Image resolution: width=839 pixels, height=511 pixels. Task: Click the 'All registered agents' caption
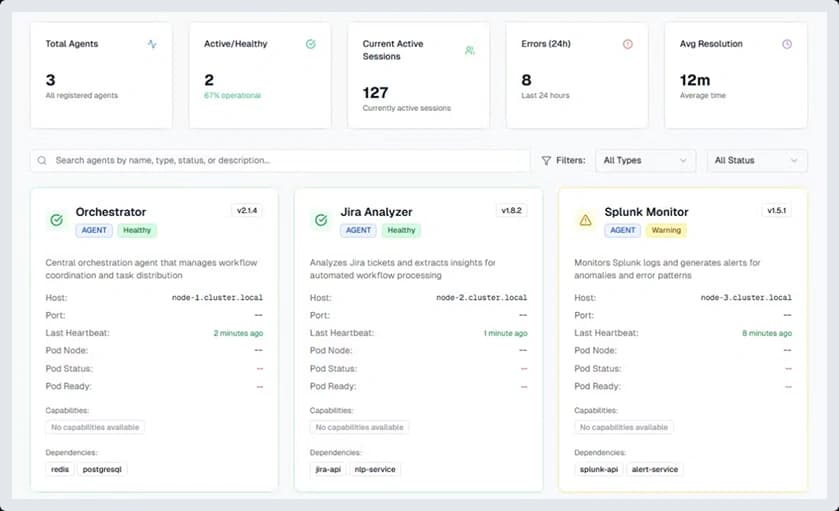click(x=82, y=96)
